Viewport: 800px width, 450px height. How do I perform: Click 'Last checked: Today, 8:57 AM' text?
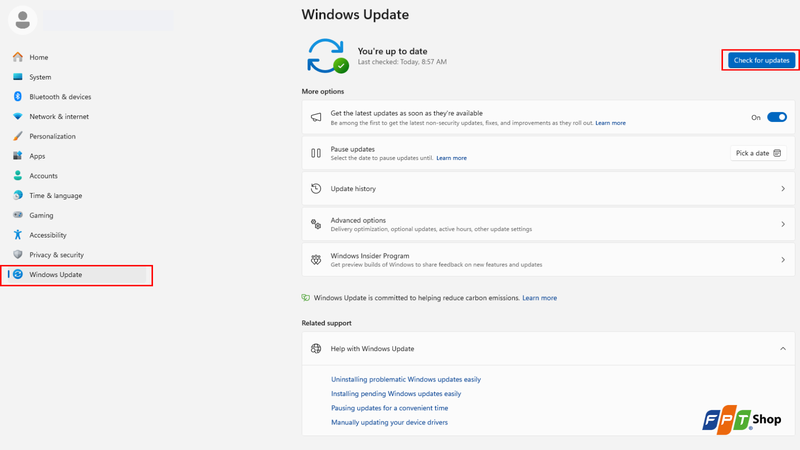click(x=402, y=62)
